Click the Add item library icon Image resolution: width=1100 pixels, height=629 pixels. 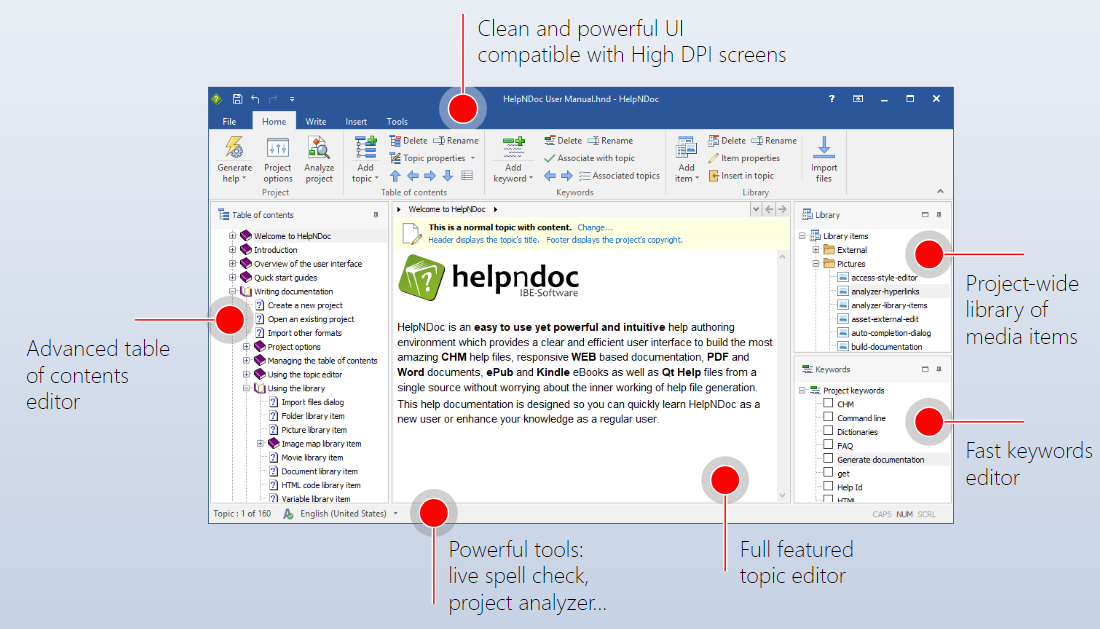pyautogui.click(x=686, y=149)
